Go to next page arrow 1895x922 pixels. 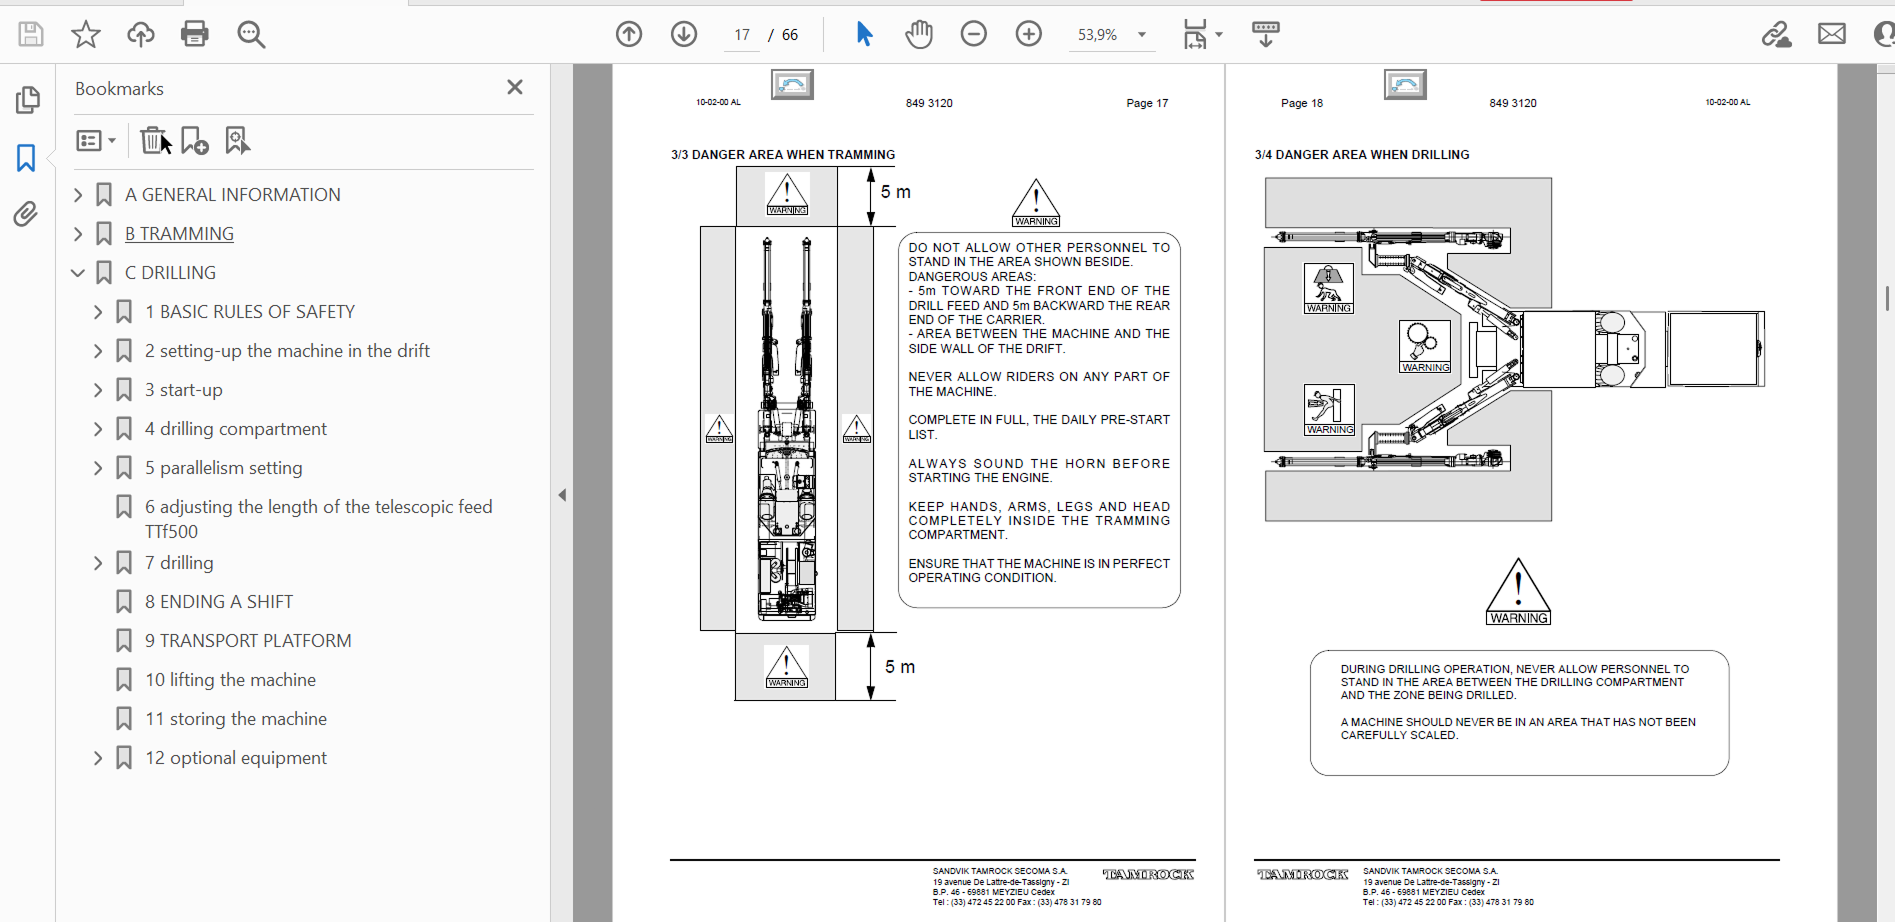tap(684, 34)
